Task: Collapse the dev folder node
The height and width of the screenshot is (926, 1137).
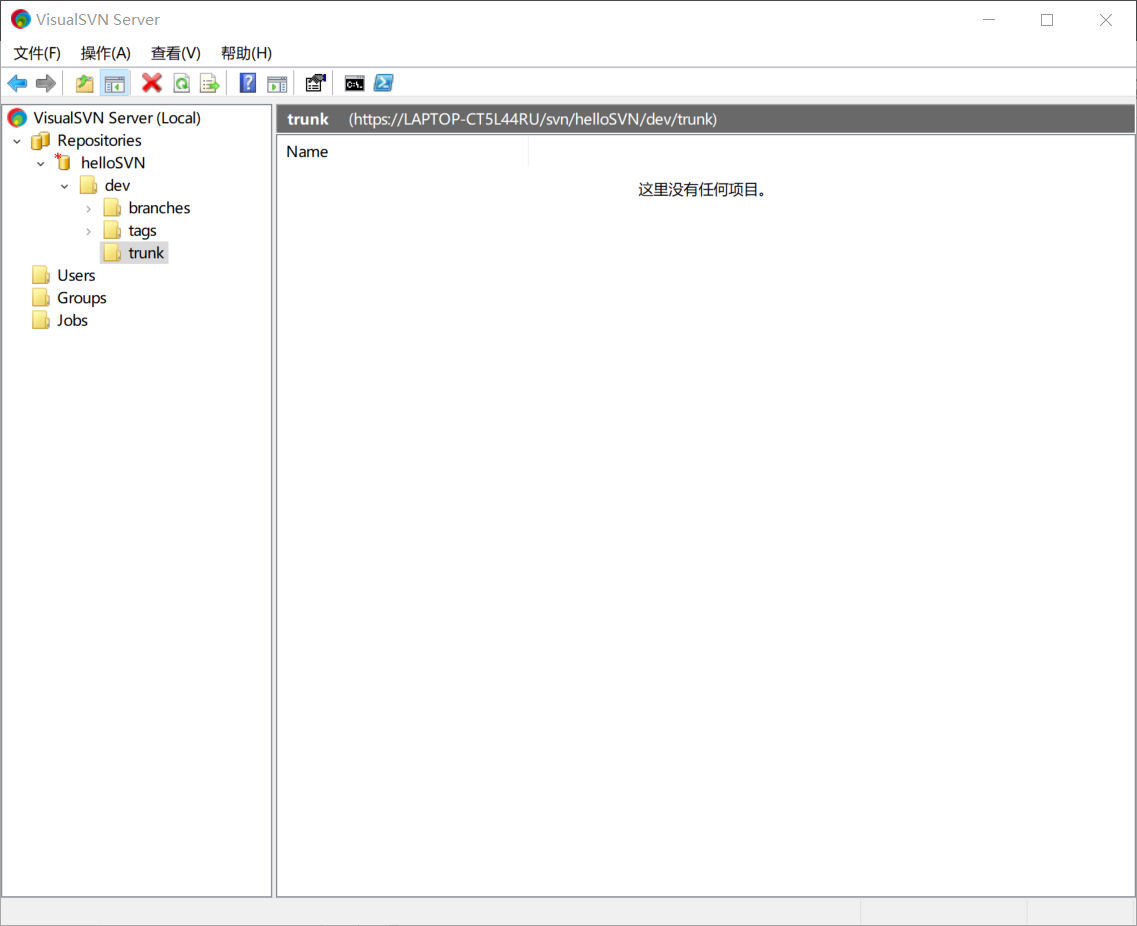Action: (x=65, y=186)
